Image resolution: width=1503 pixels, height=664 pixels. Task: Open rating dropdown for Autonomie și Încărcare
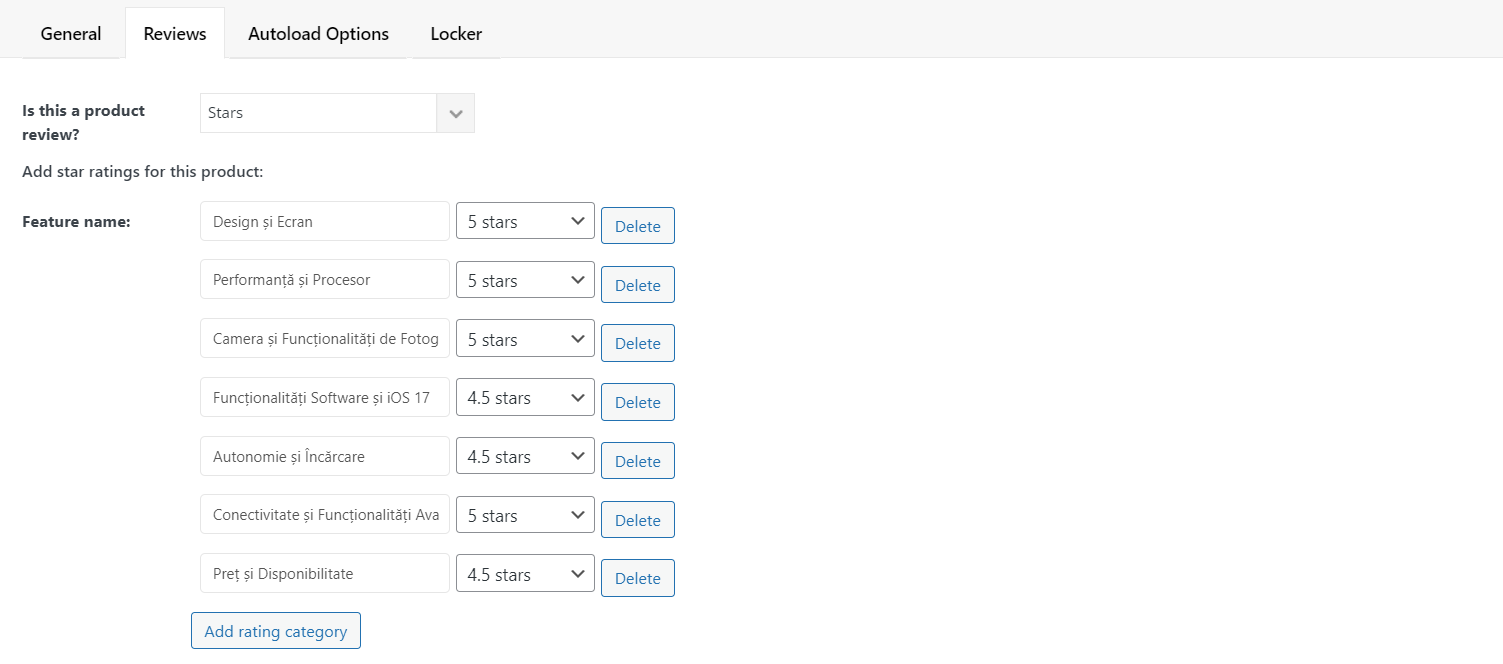coord(525,457)
